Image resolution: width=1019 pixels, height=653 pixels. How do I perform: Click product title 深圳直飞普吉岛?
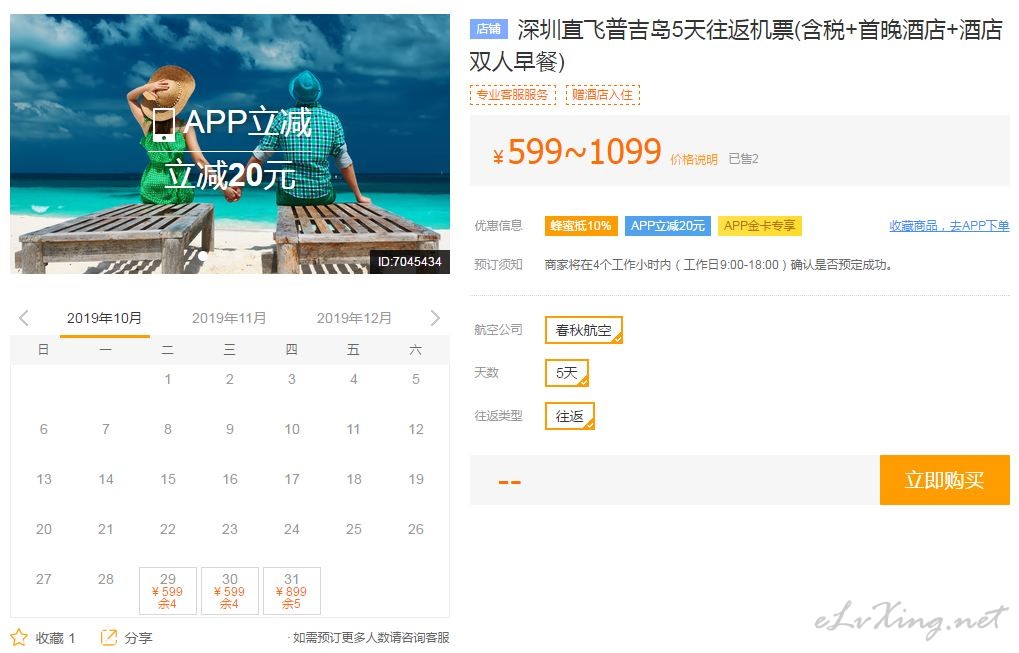(x=736, y=45)
